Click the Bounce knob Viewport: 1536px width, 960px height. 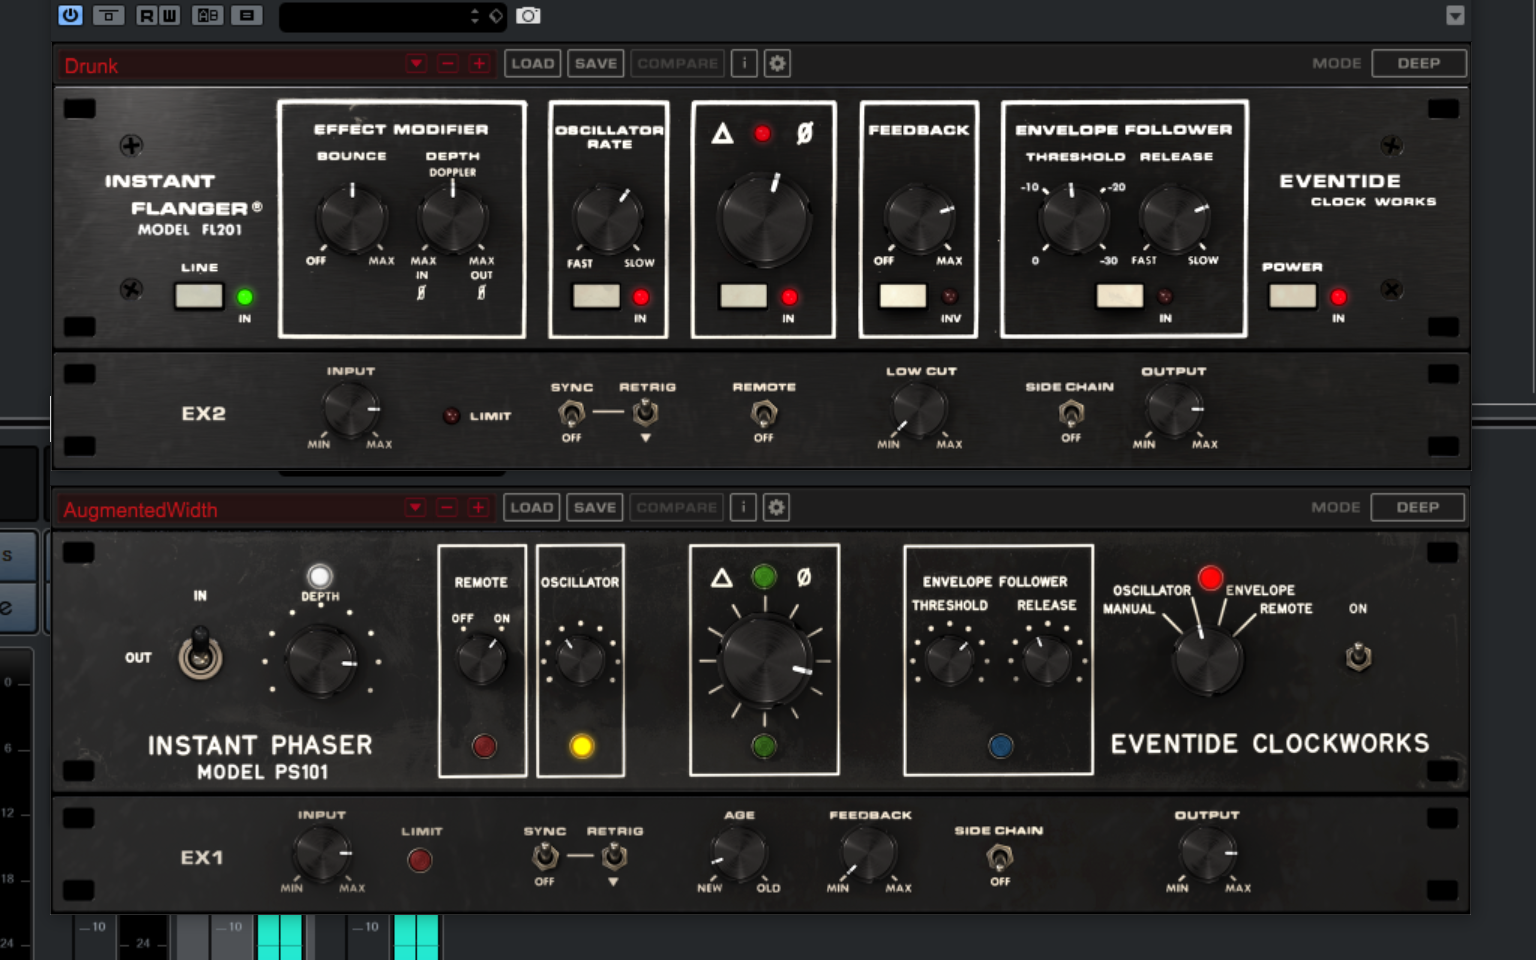352,219
